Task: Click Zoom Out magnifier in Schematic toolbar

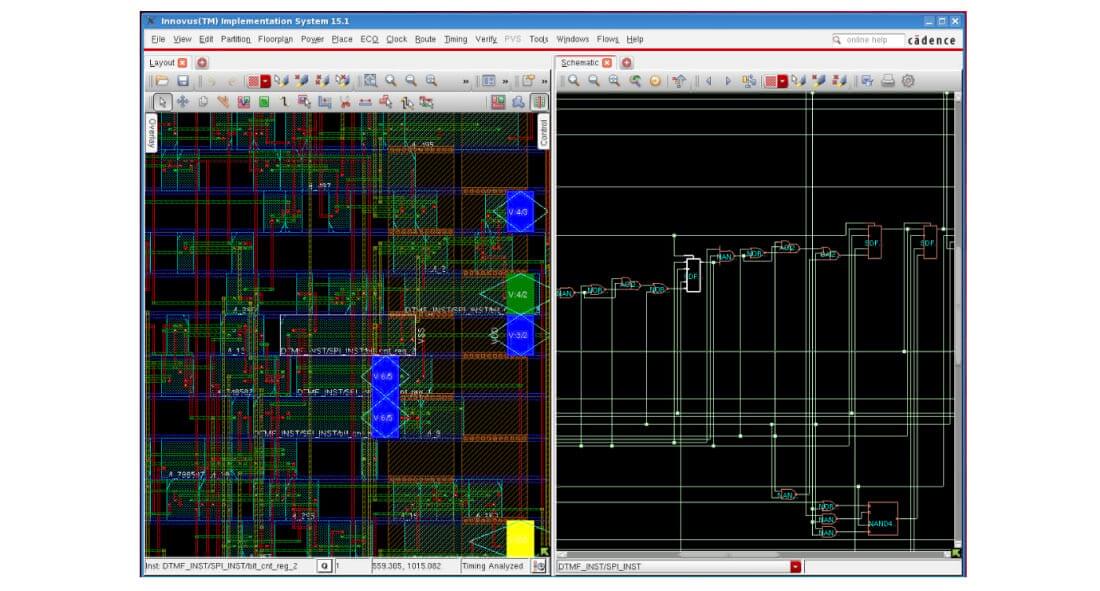Action: click(594, 81)
